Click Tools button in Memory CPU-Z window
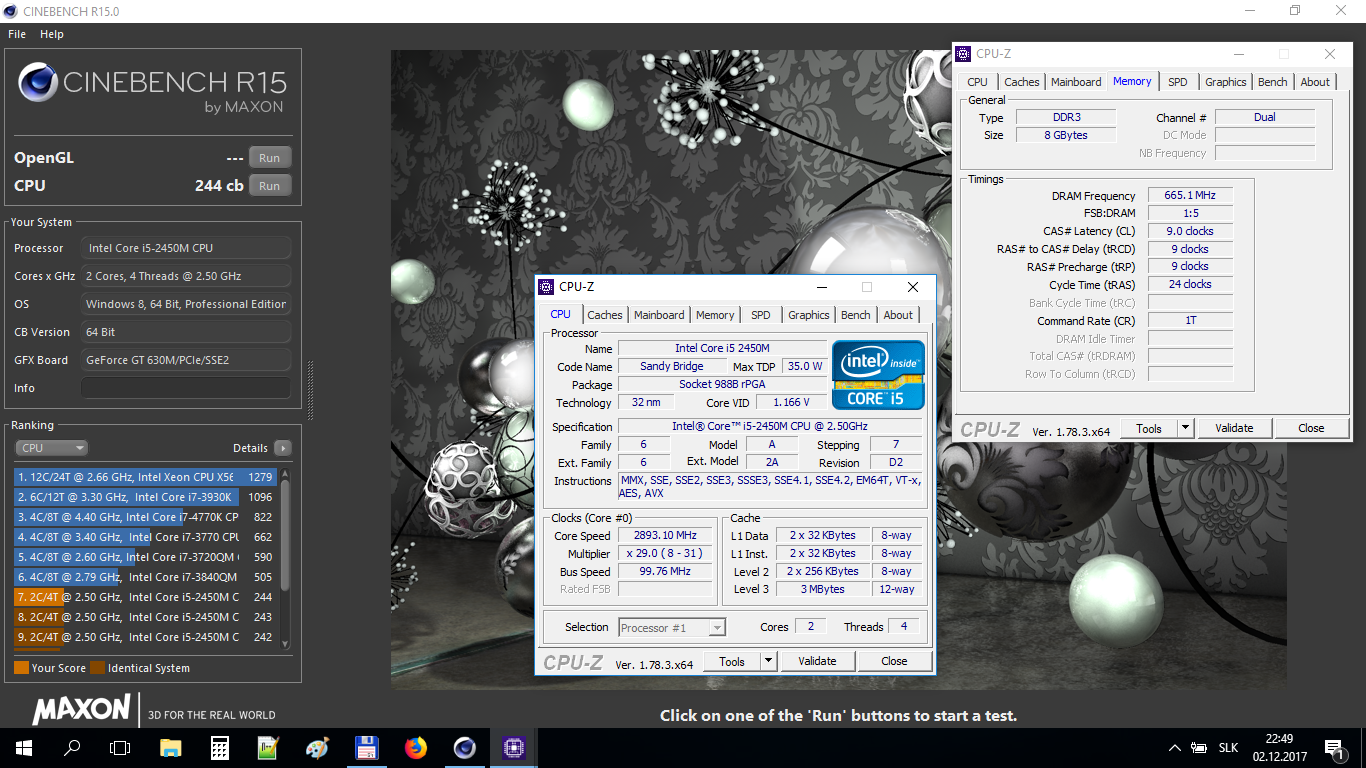 (1149, 428)
